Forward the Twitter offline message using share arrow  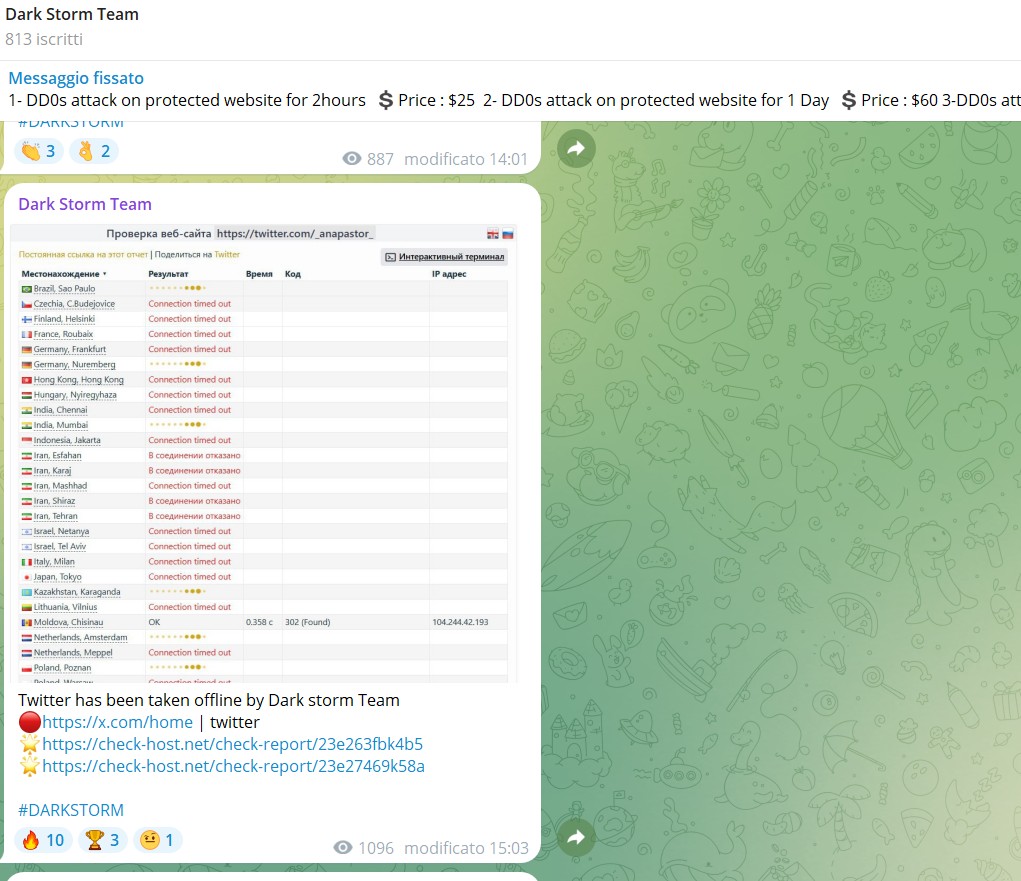click(x=576, y=838)
